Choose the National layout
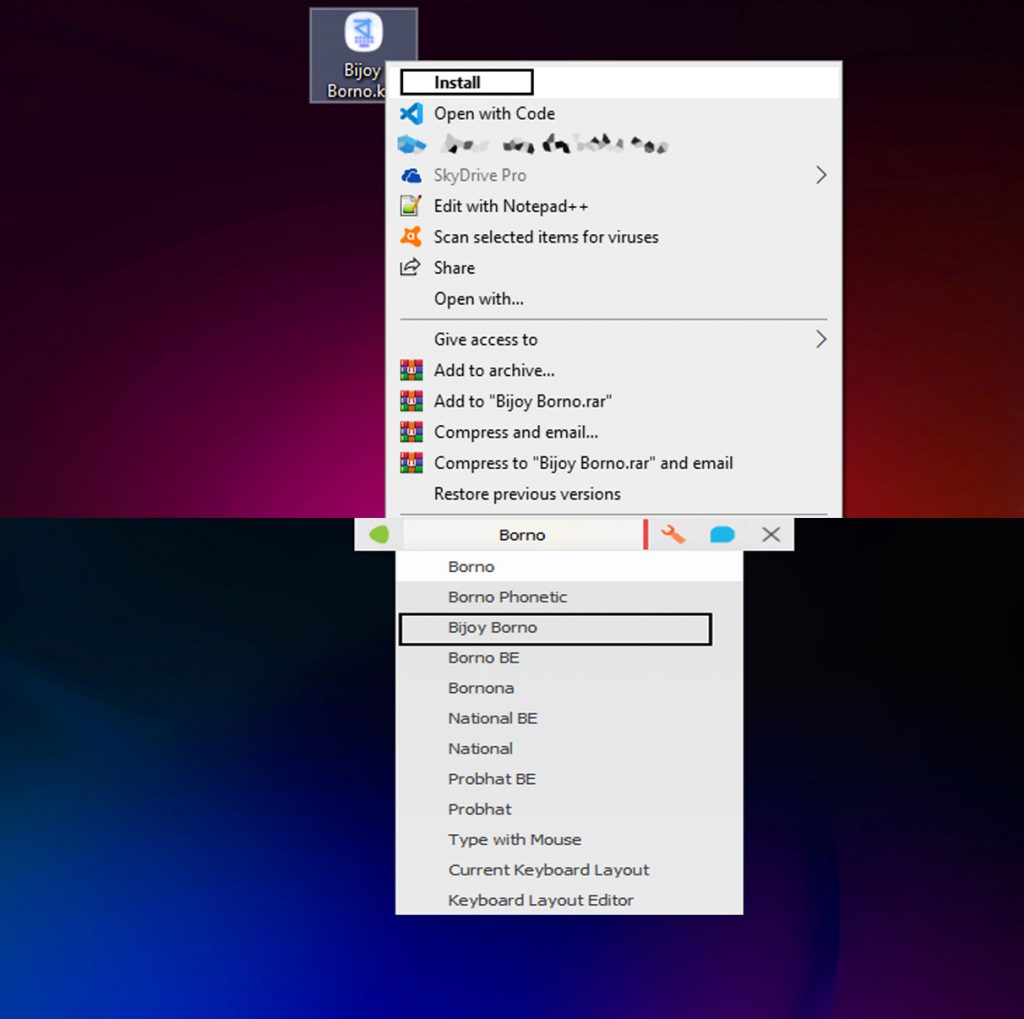Image resolution: width=1024 pixels, height=1019 pixels. click(x=569, y=749)
